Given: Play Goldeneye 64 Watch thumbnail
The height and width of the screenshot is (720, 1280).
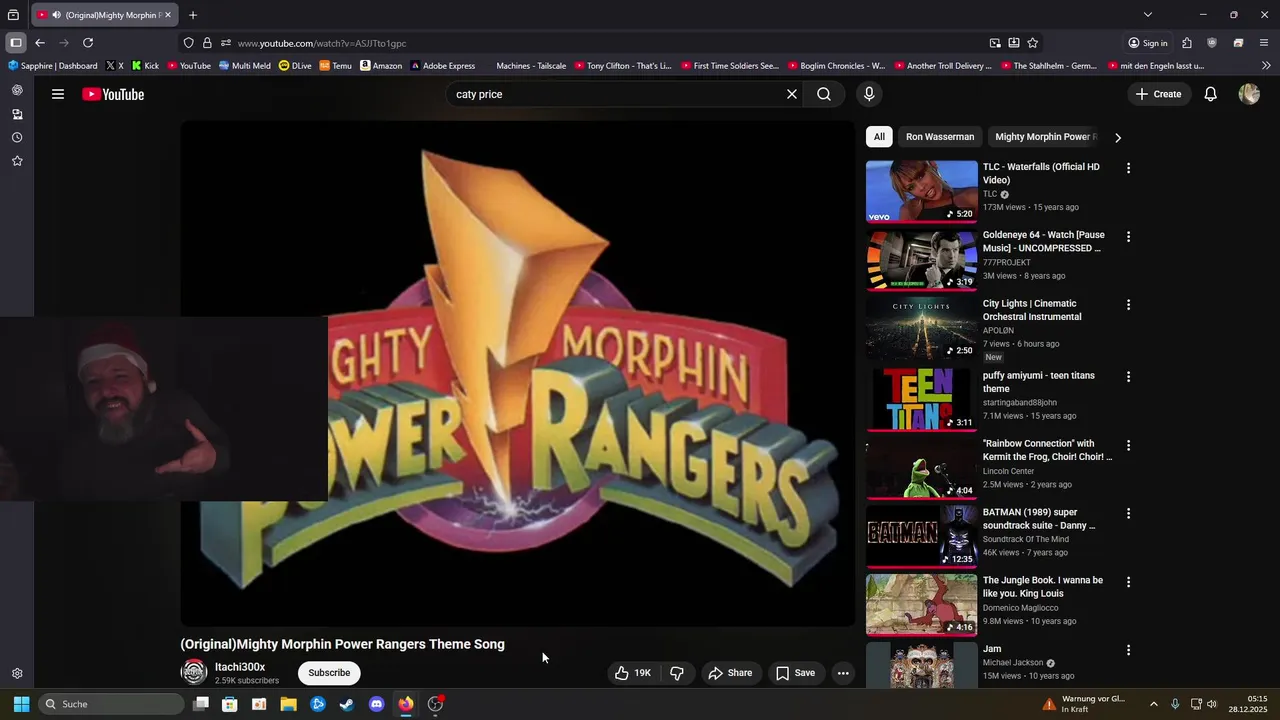Looking at the screenshot, I should pos(922,260).
